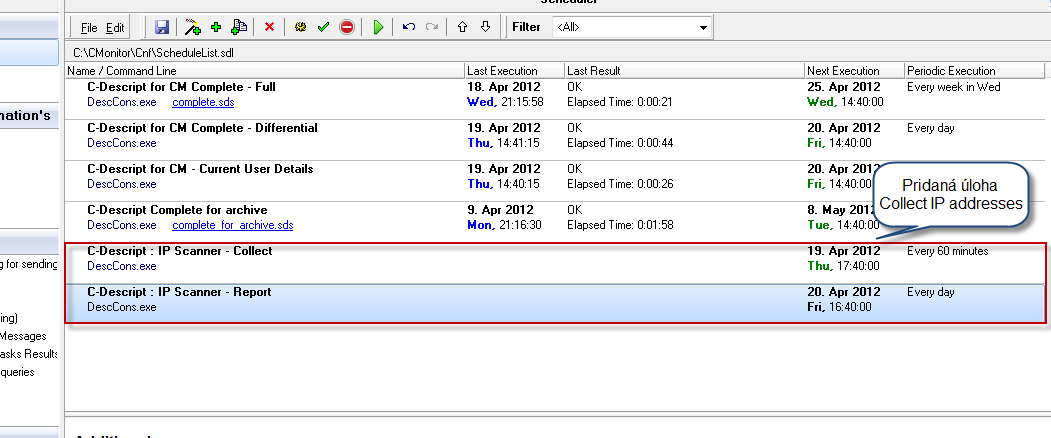Click the move down arrow icon
Screen dimensions: 1051x438
(486, 27)
